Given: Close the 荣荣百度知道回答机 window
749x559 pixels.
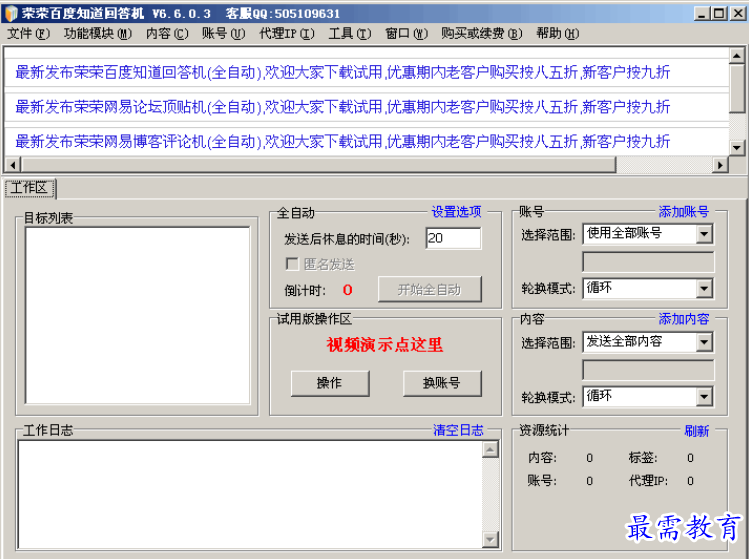Looking at the screenshot, I should click(x=737, y=13).
